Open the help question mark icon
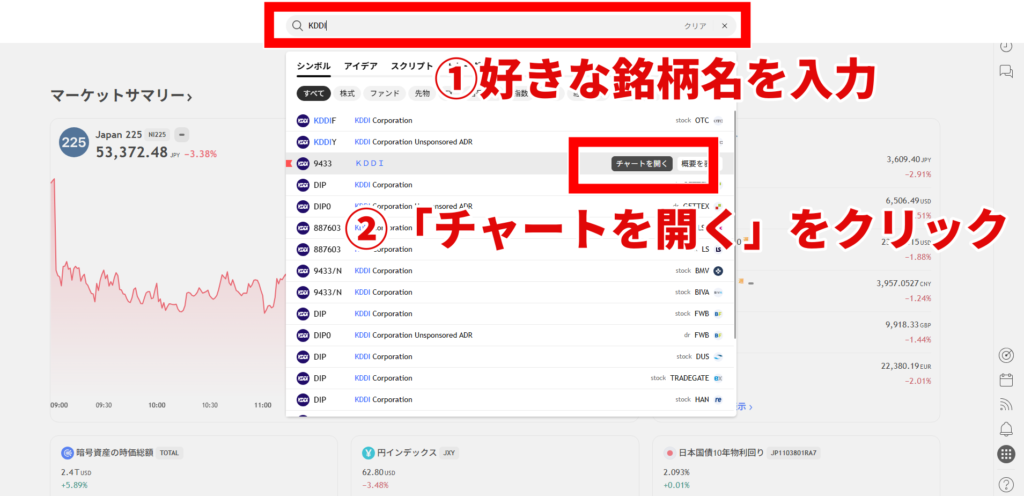The image size is (1024, 496). [1006, 485]
